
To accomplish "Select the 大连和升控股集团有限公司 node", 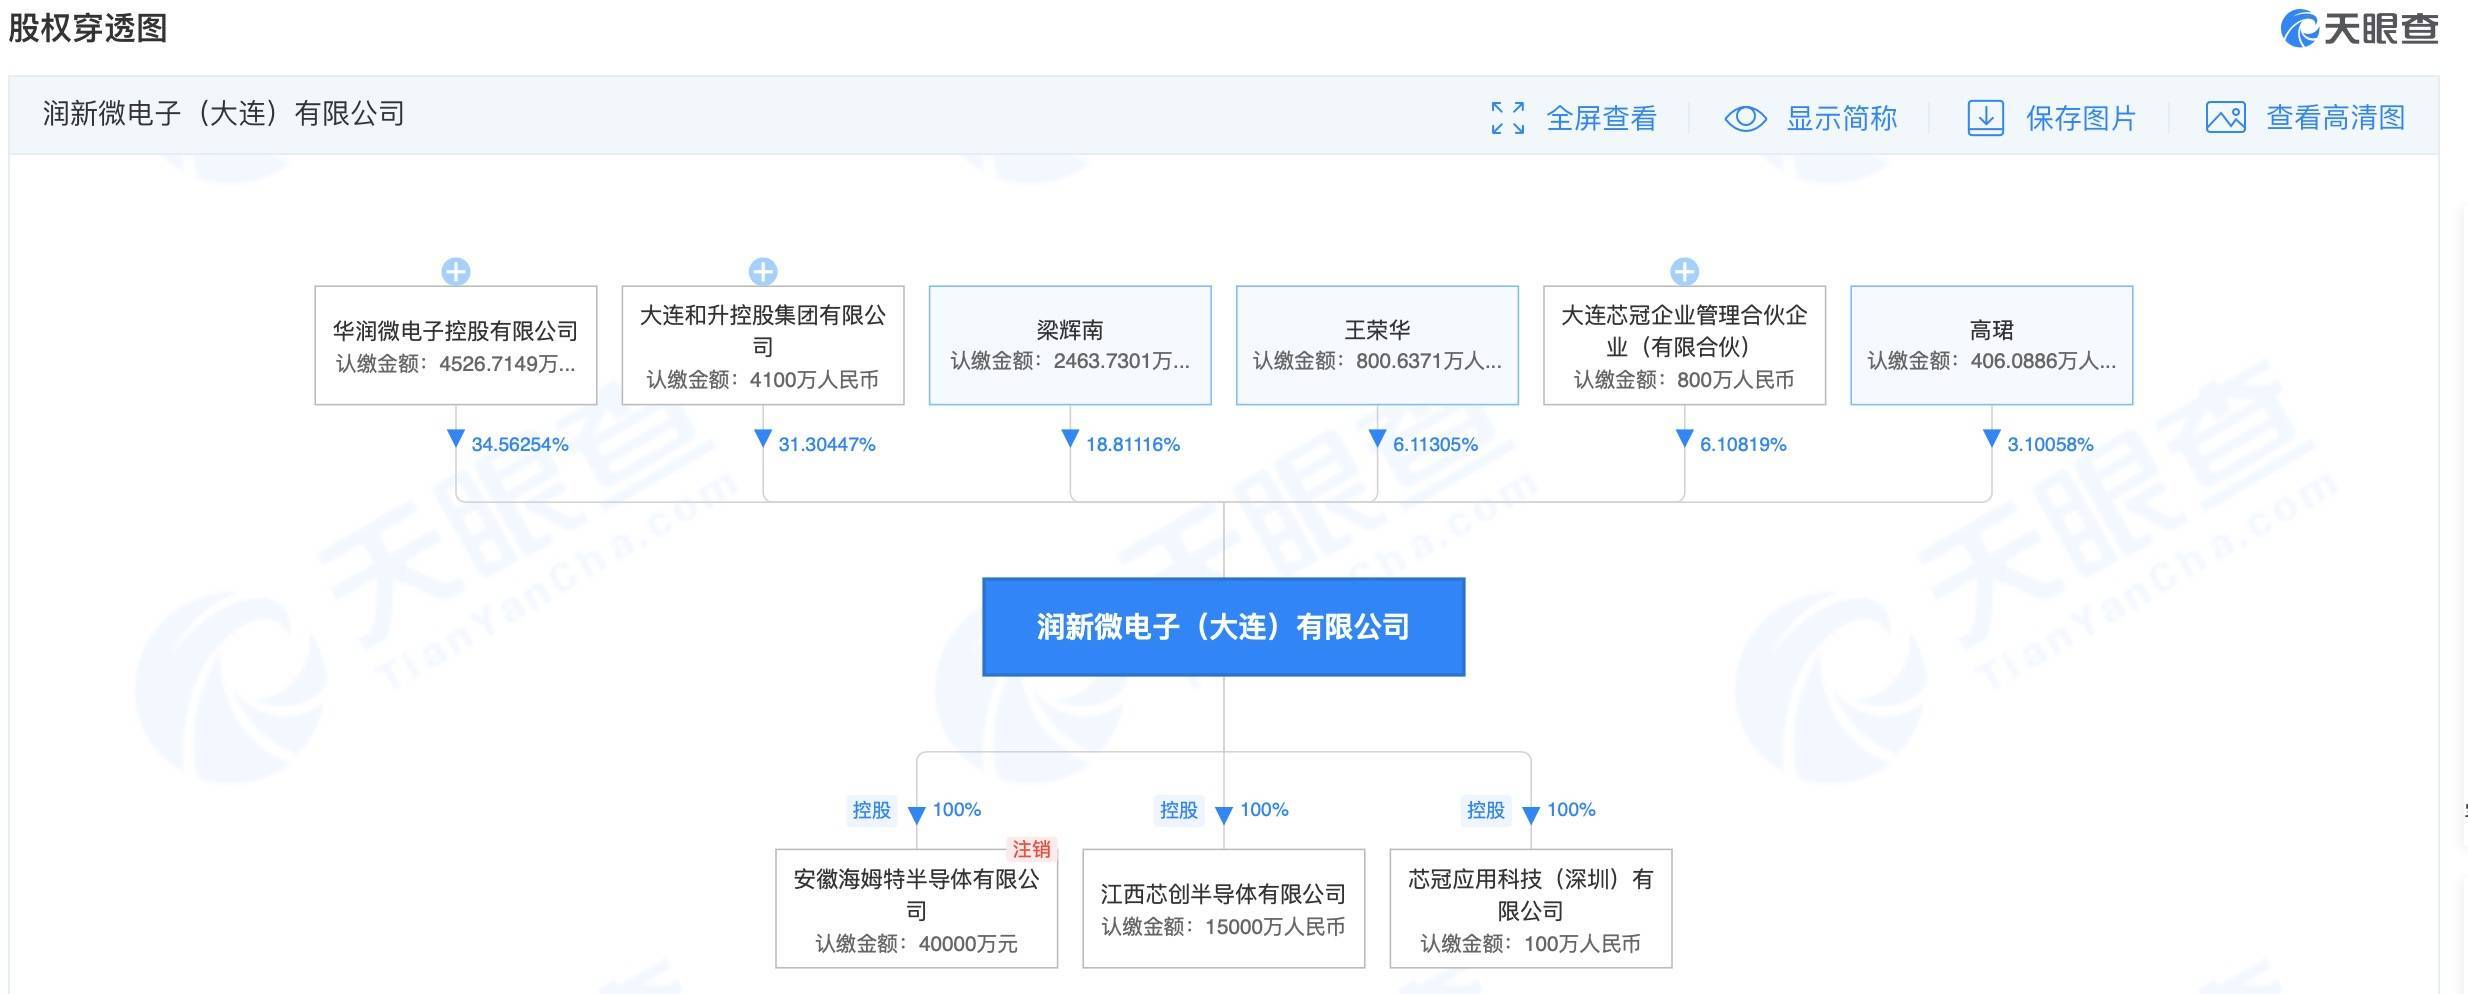I will pyautogui.click(x=763, y=345).
